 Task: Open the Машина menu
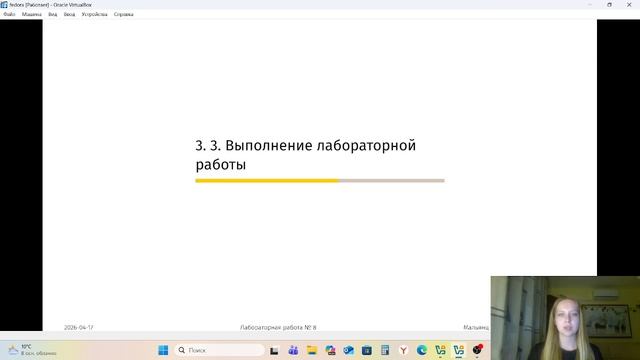31,14
